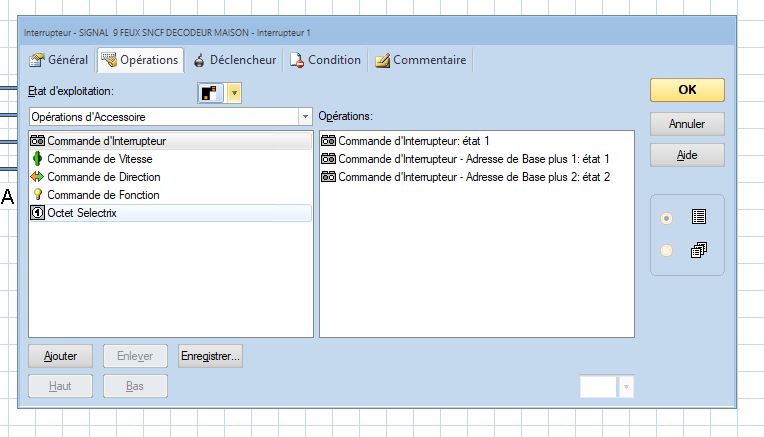Screen dimensions: 764x437
Task: Click the Commande de Vitesse green icon
Action: tap(38, 159)
